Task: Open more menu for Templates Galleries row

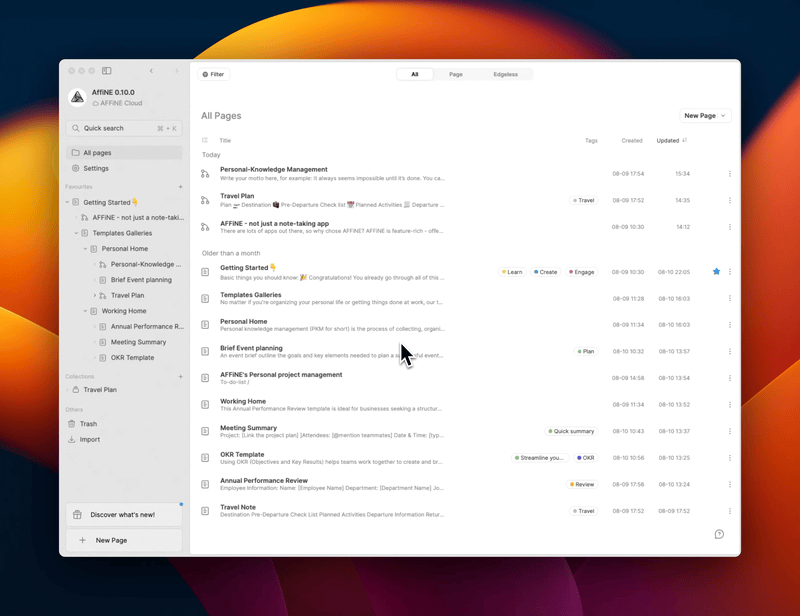Action: coord(730,299)
